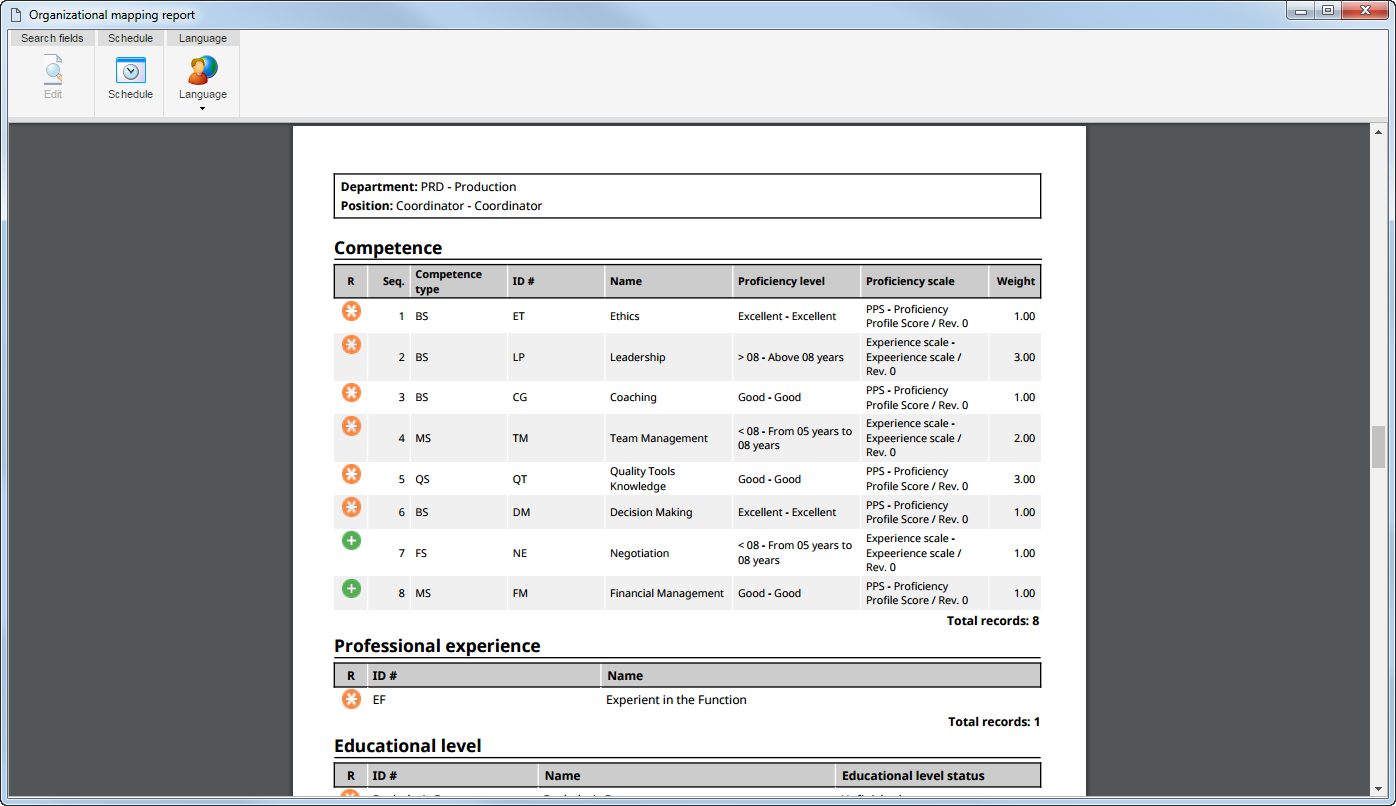Click the orange icon for Experient in the Function

(351, 699)
